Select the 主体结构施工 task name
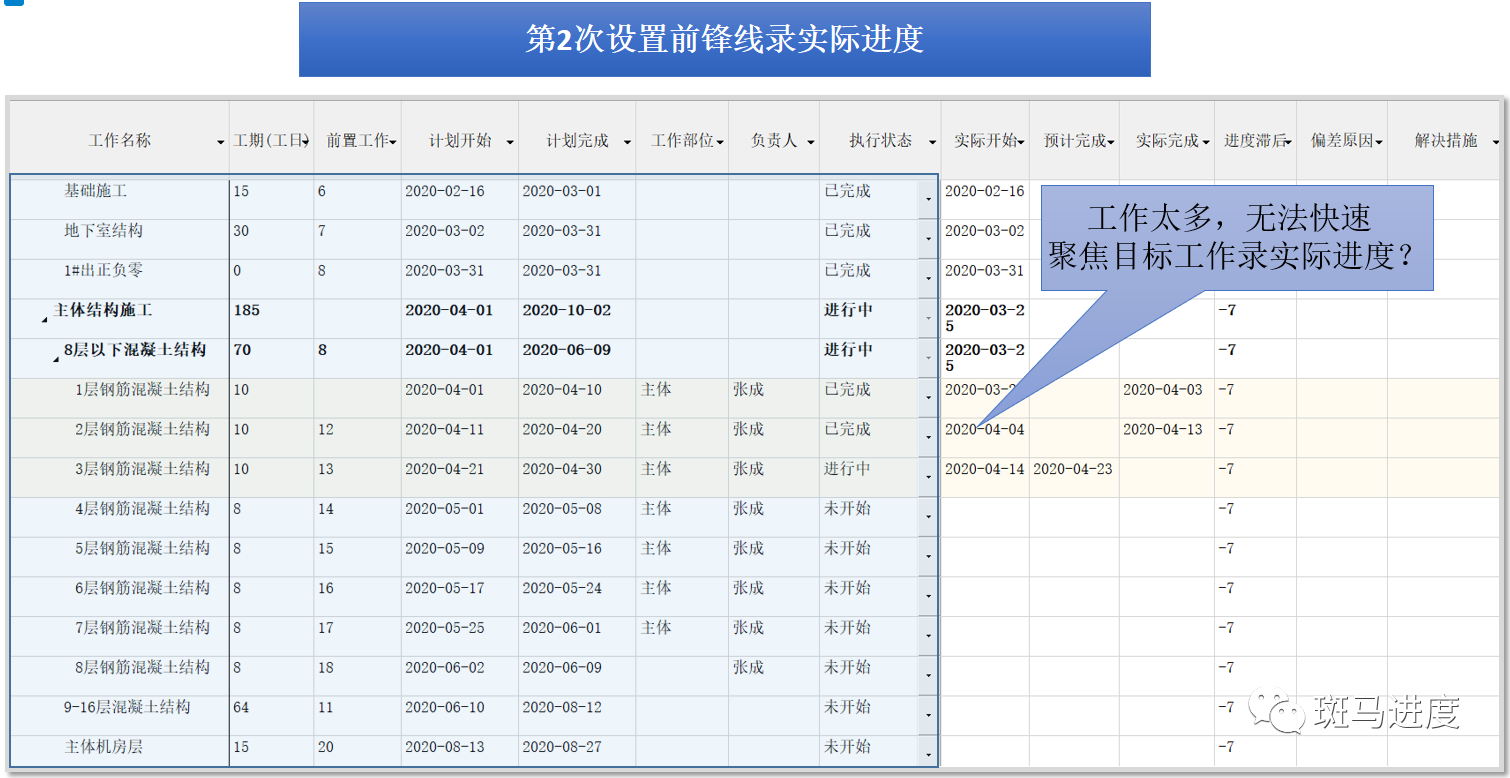 [102, 310]
